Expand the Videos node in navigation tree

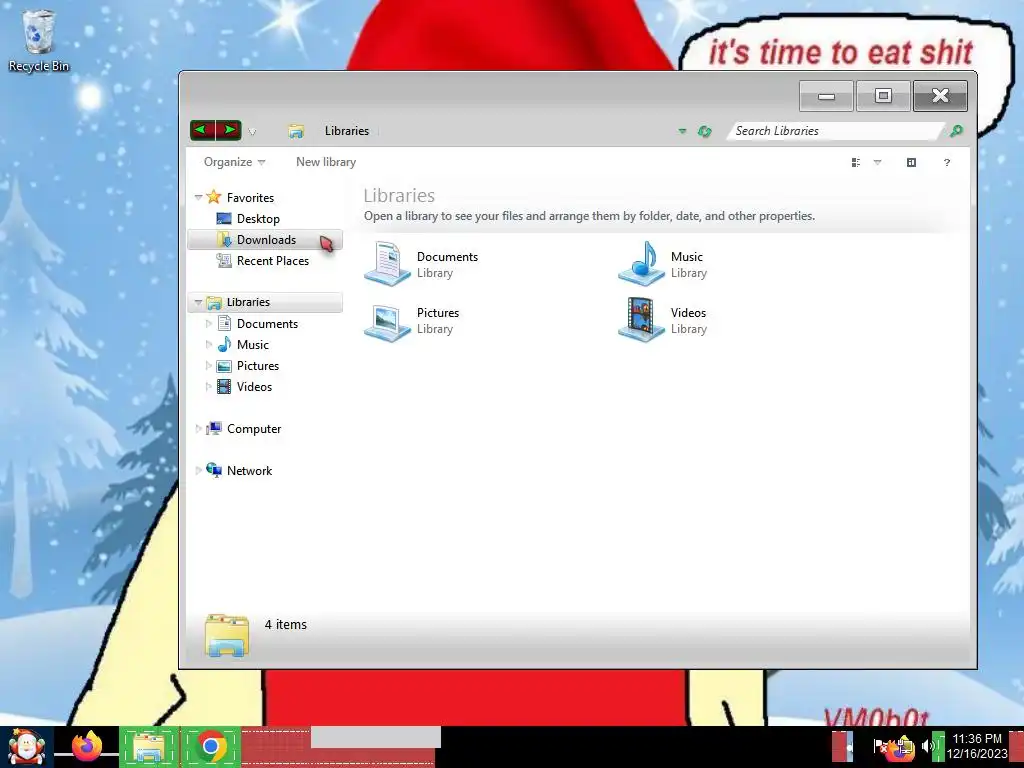pos(208,387)
